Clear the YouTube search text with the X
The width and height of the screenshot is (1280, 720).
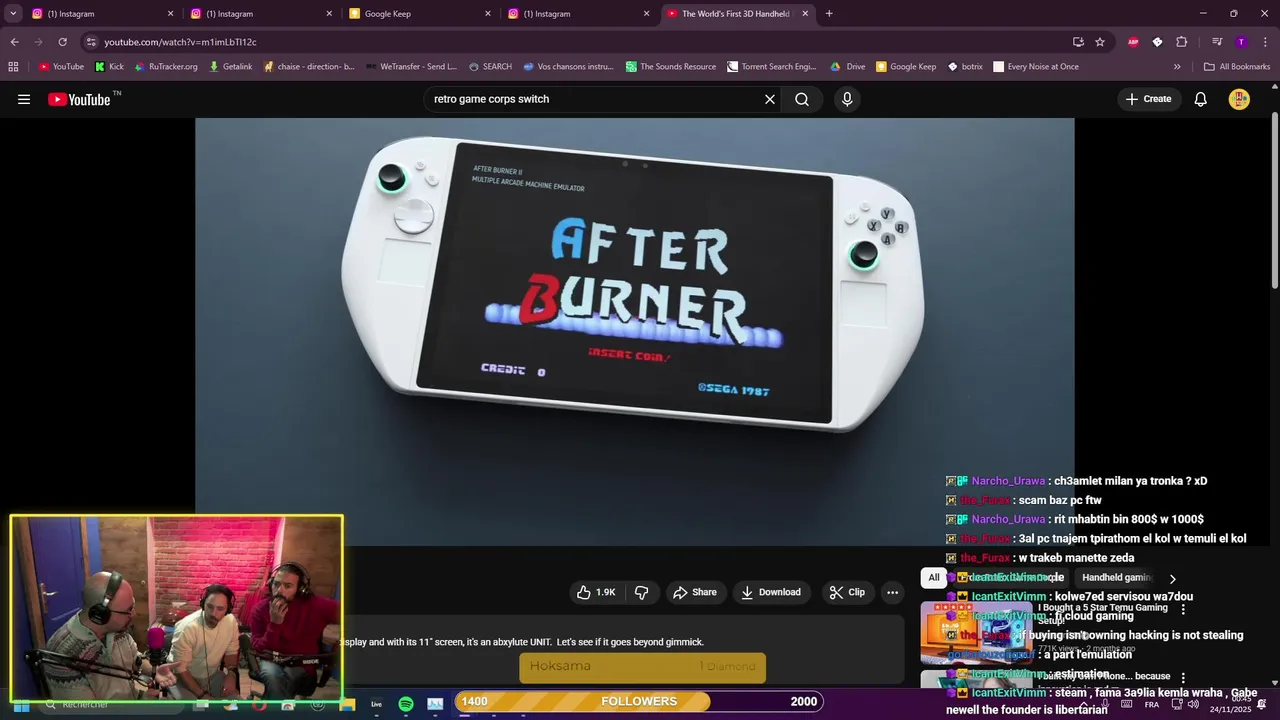click(x=770, y=99)
